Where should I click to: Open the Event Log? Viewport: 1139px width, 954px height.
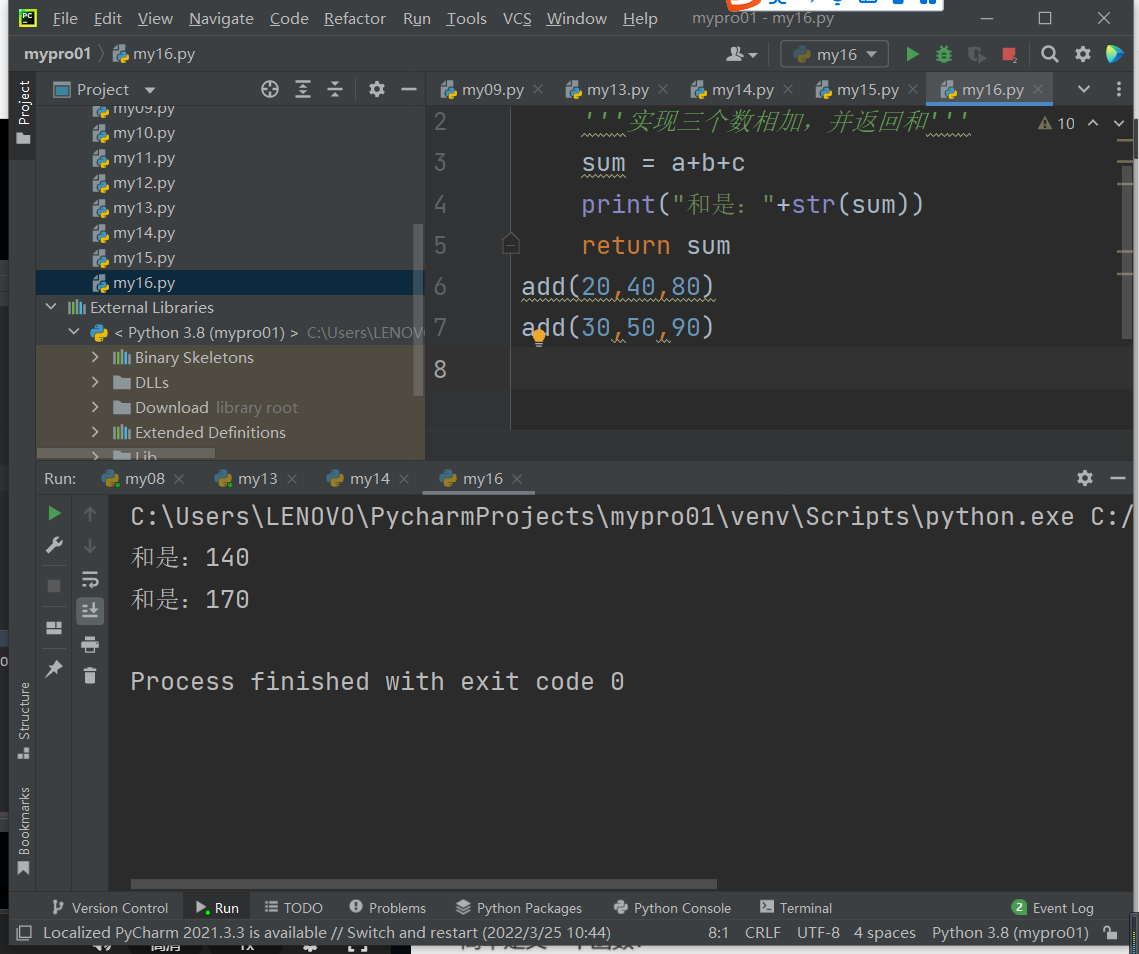point(1053,907)
